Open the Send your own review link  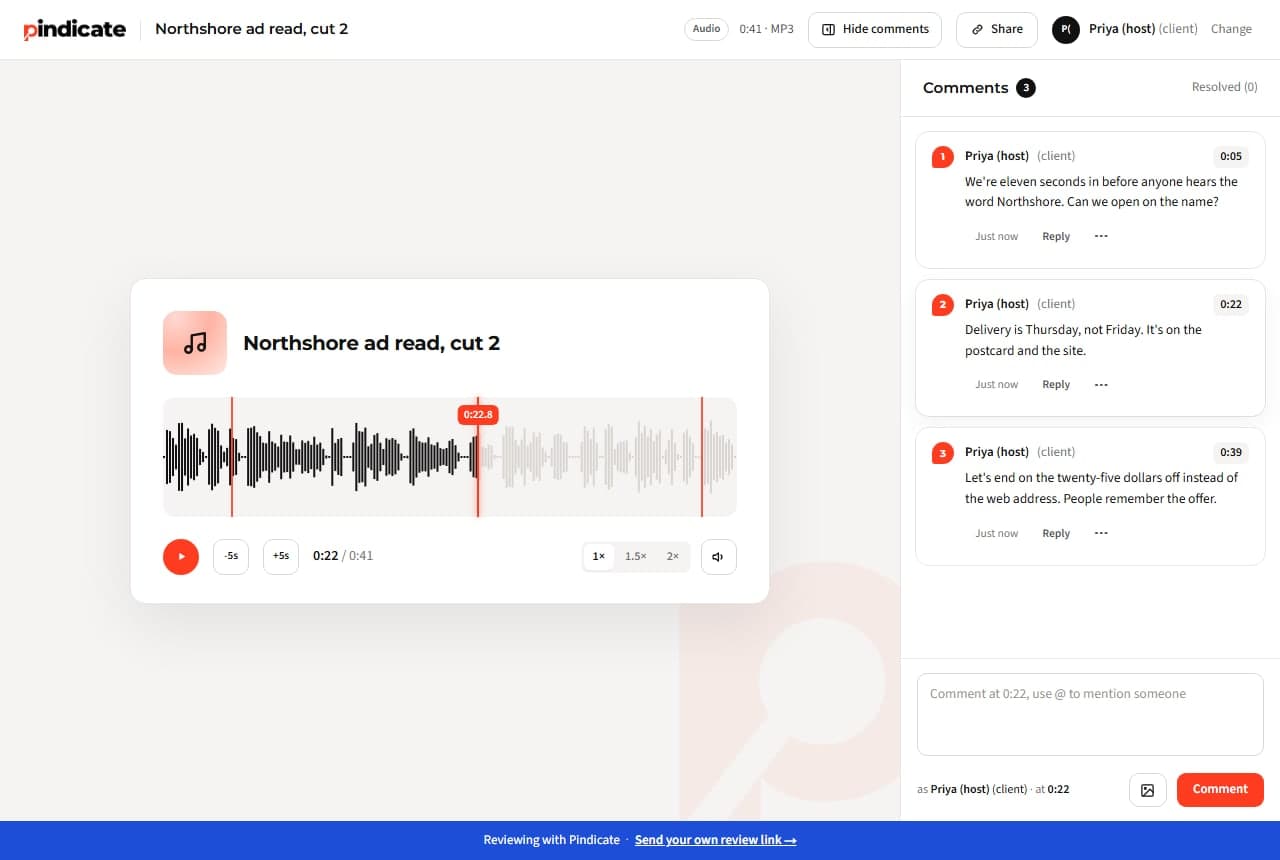[715, 840]
